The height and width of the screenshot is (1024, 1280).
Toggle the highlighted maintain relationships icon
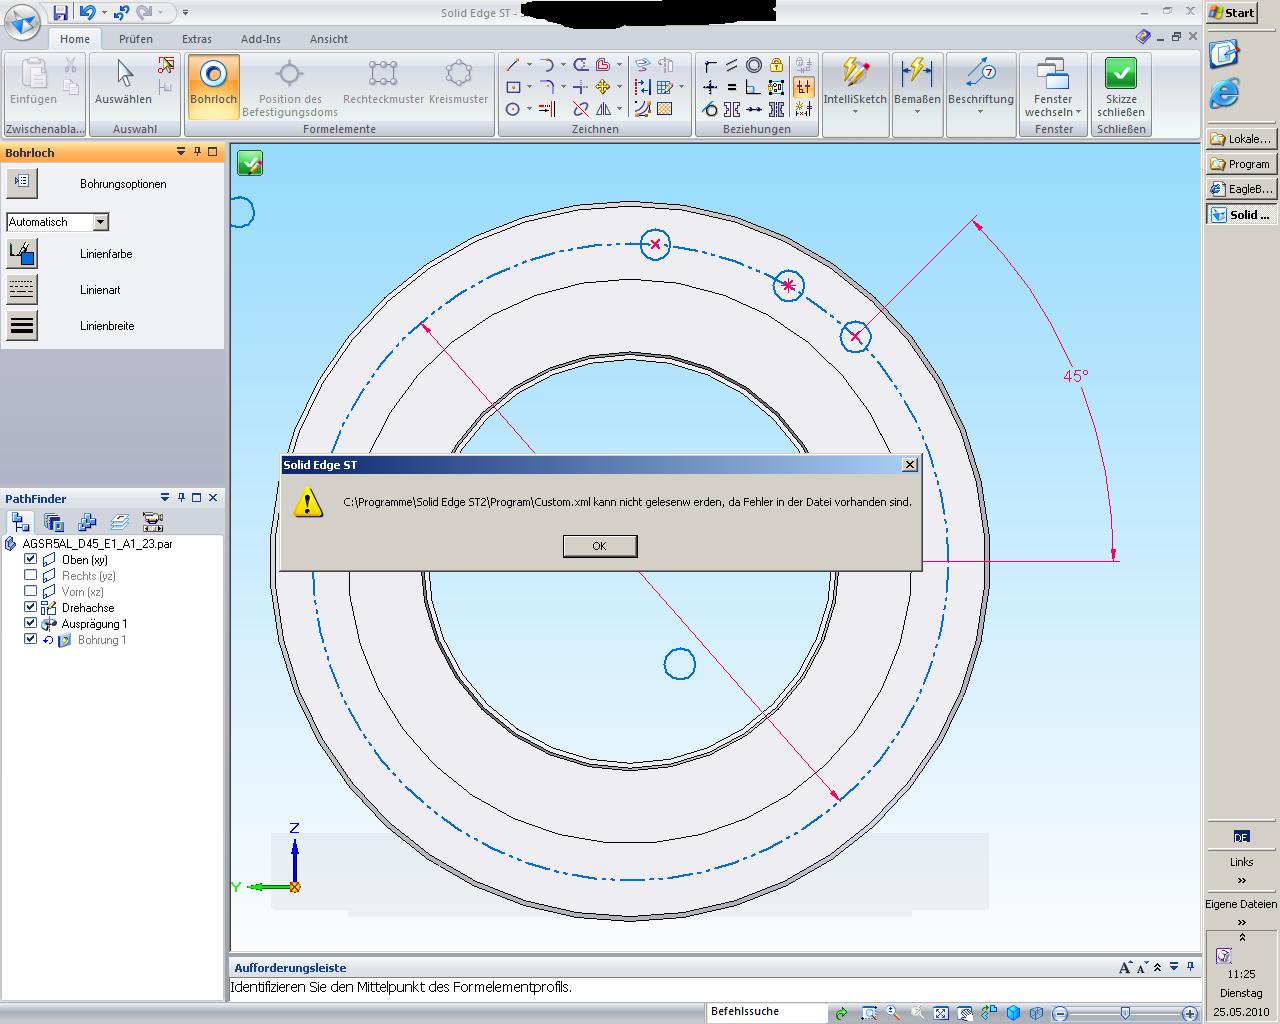pos(803,87)
